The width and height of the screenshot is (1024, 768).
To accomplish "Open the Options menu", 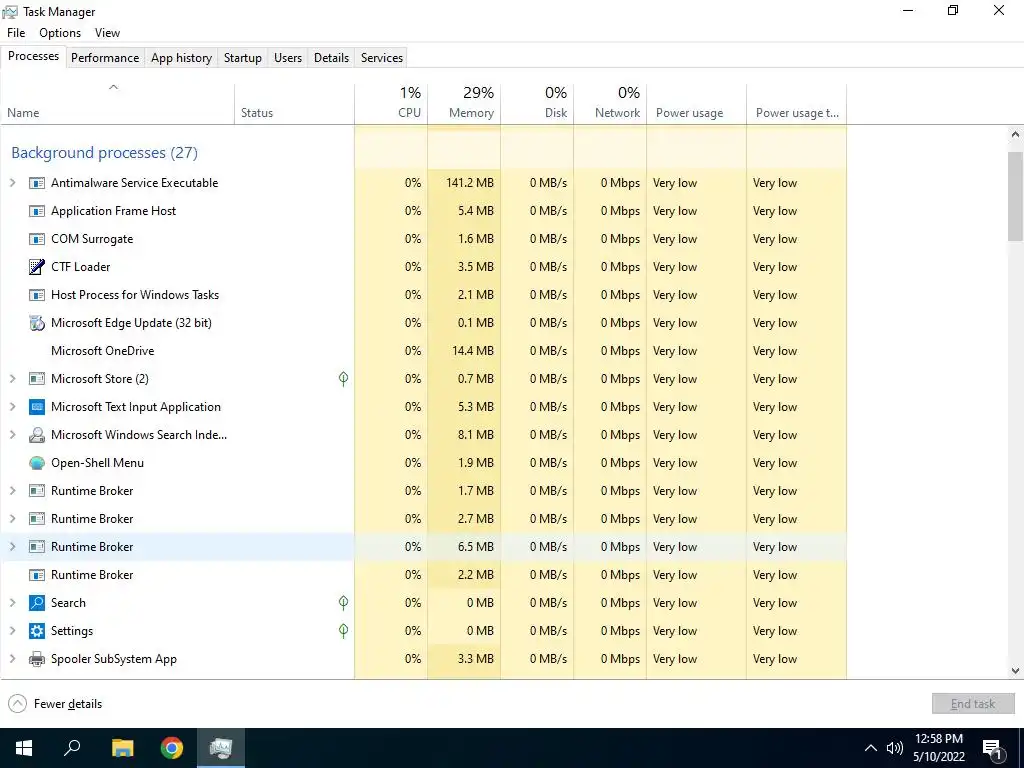I will point(60,33).
